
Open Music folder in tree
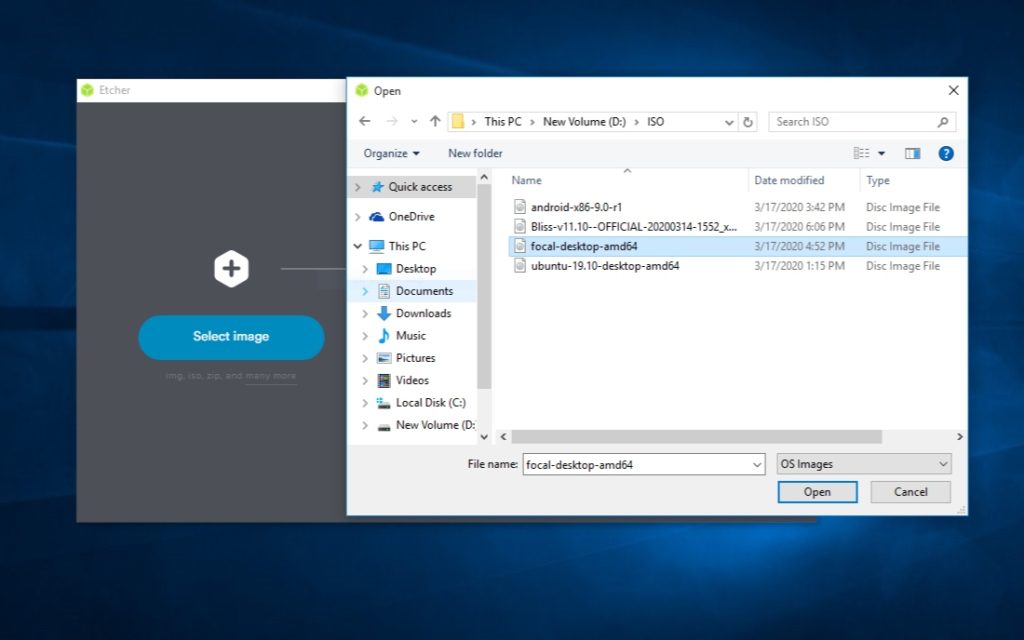[410, 336]
